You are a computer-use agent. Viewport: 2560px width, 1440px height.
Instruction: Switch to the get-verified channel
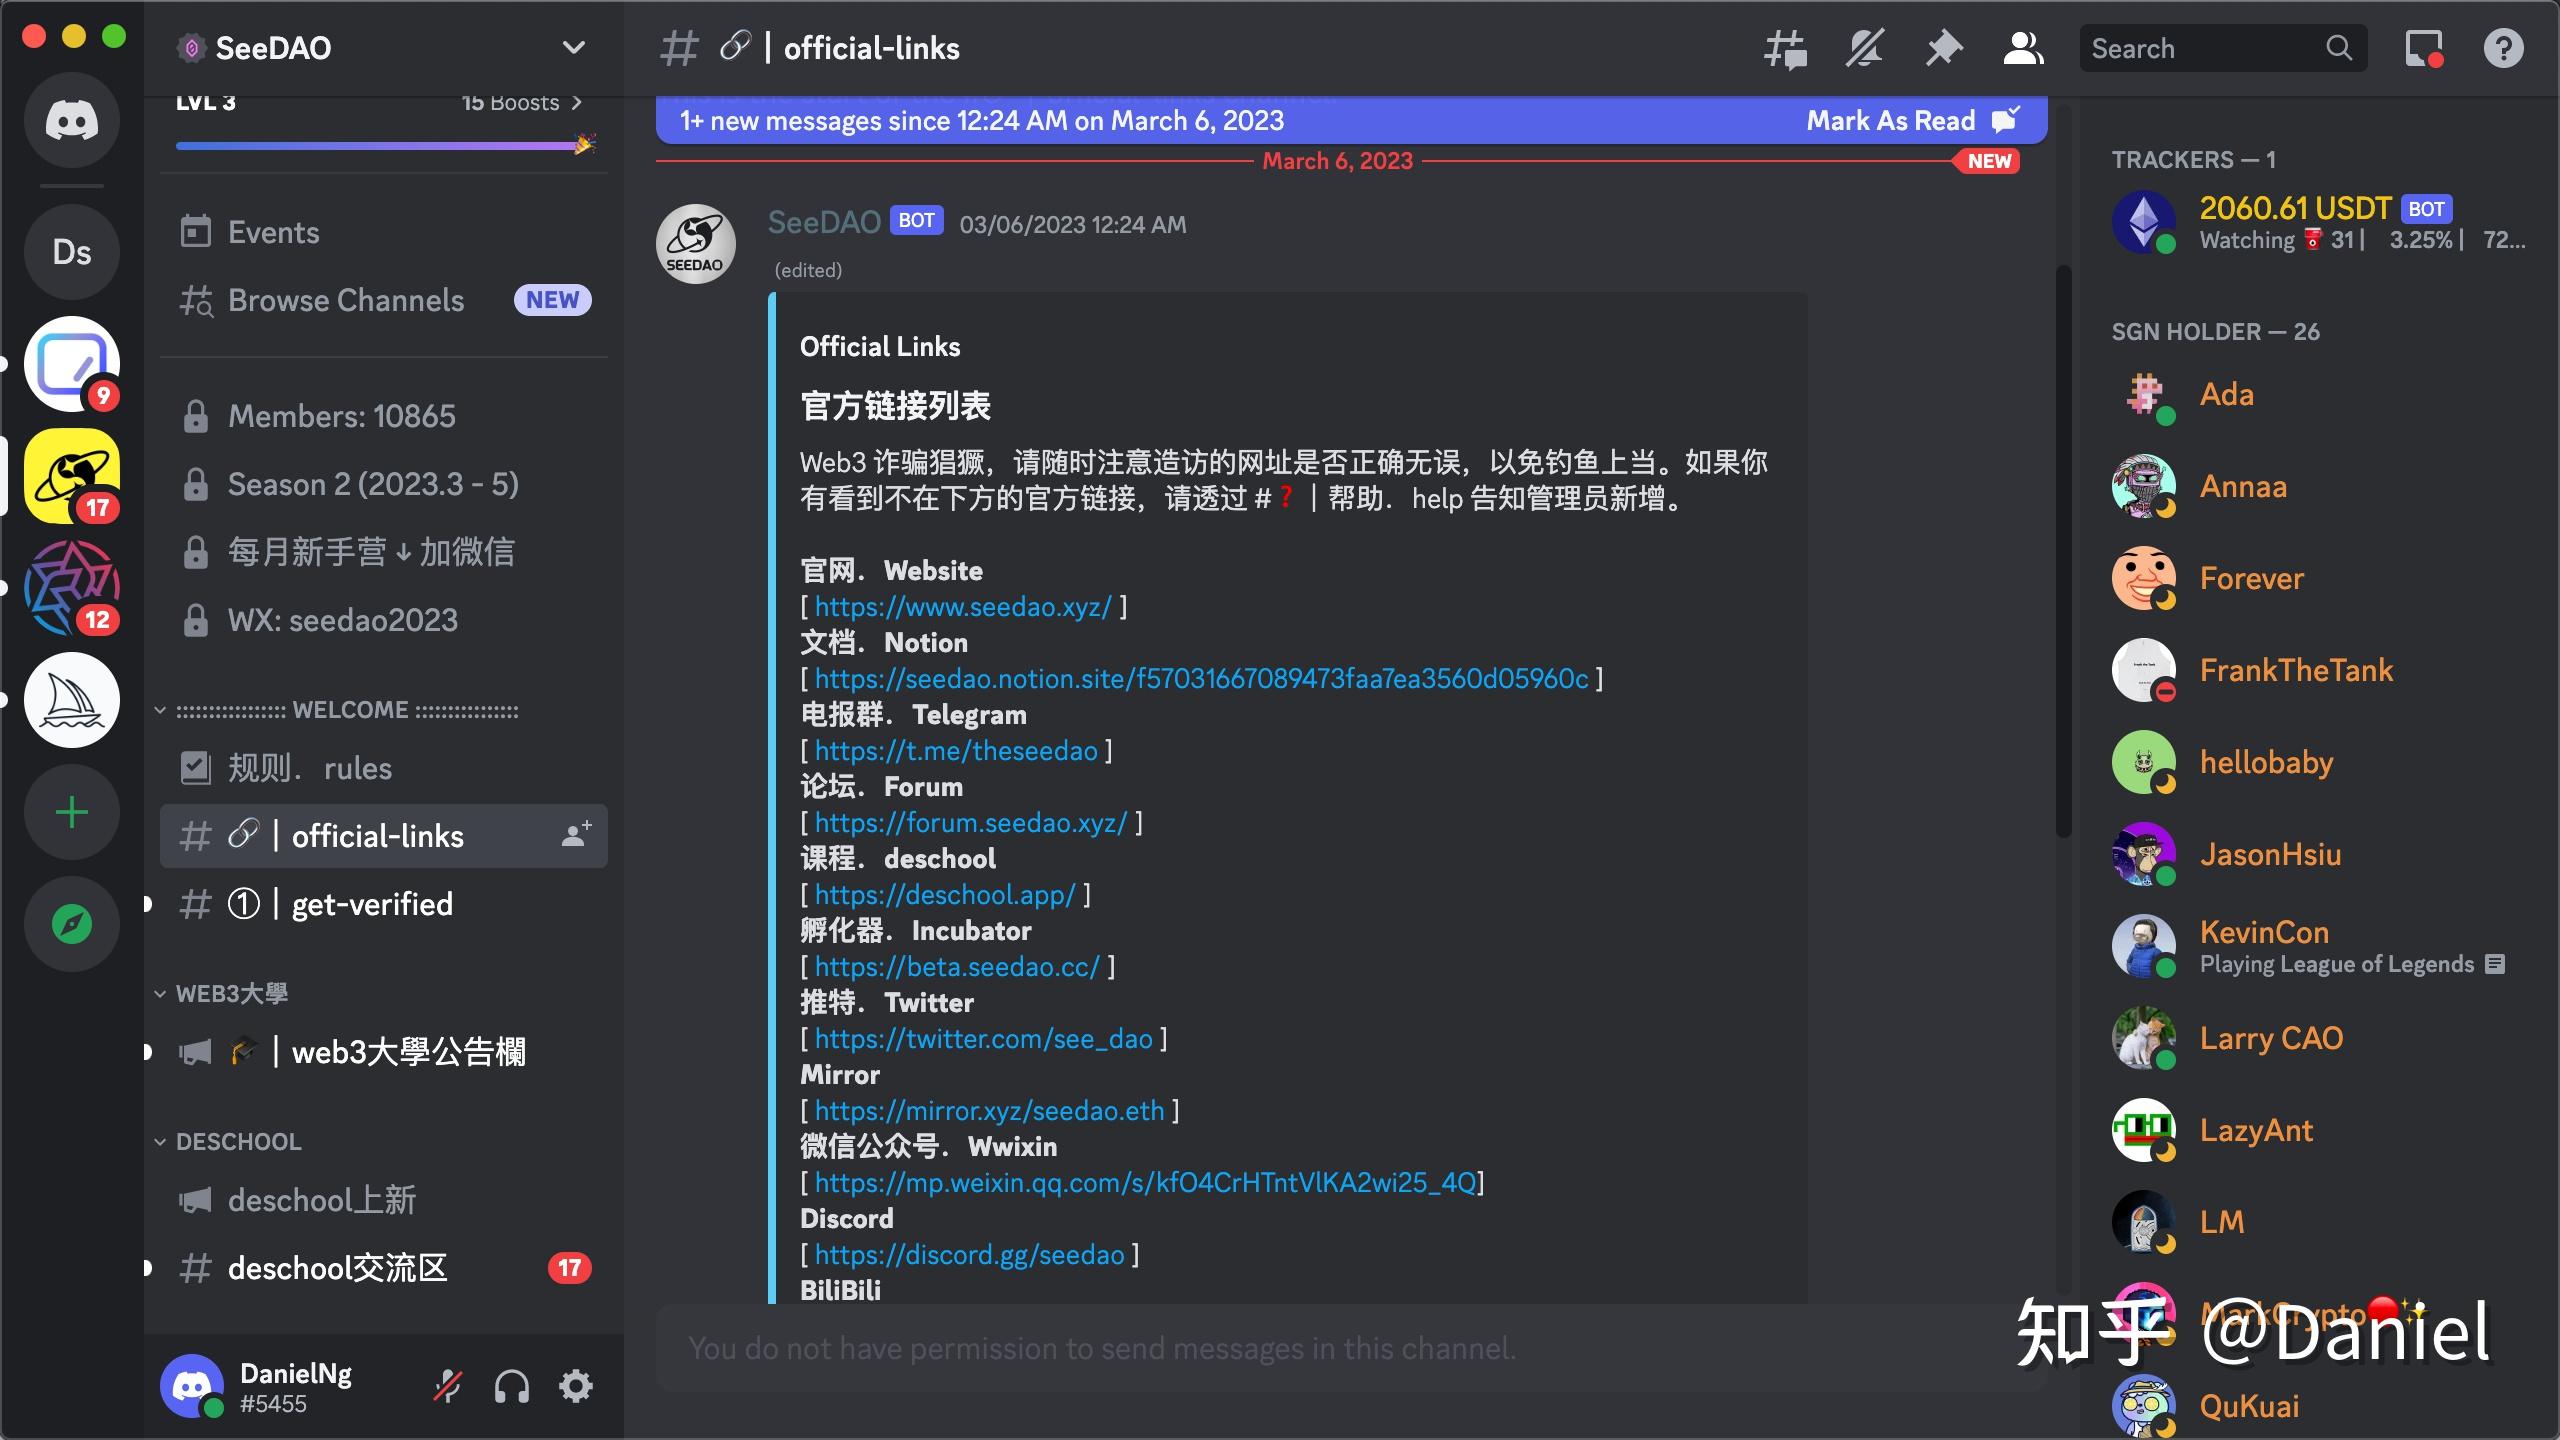coord(371,904)
